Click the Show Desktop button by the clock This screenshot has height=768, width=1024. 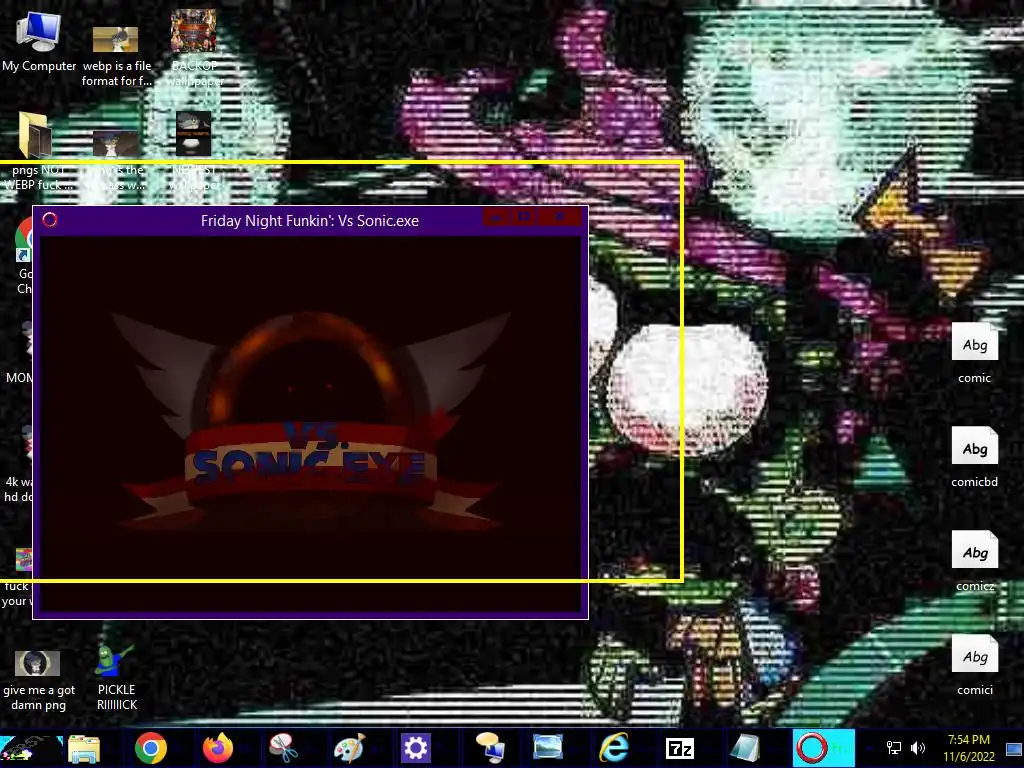tap(1014, 748)
